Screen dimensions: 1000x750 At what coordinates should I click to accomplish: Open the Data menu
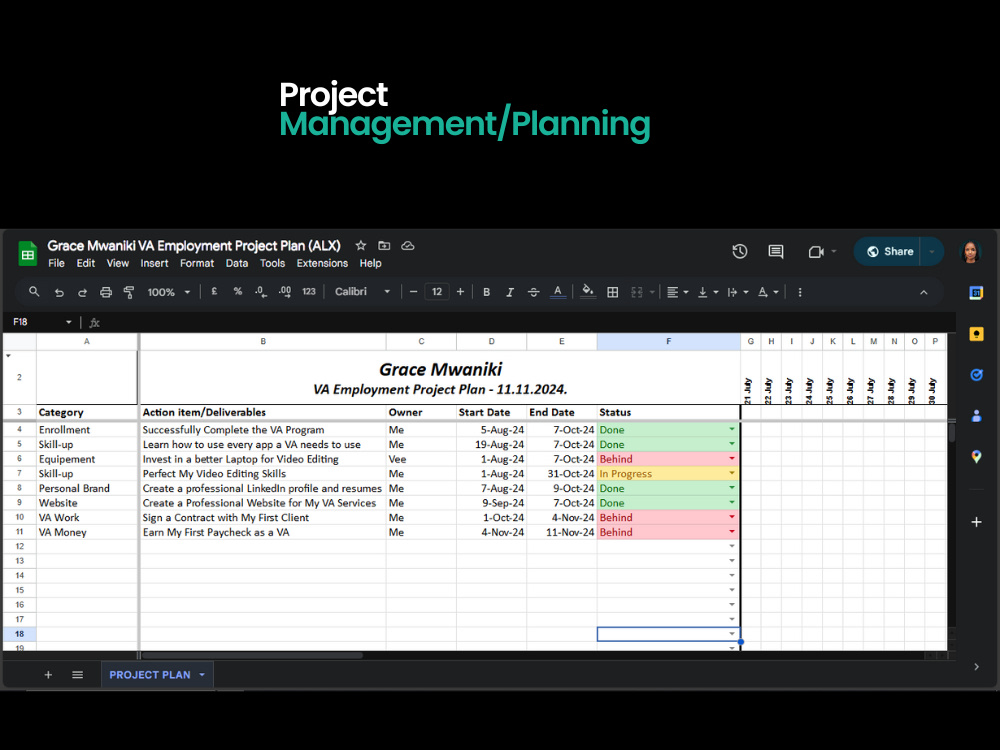coord(237,263)
